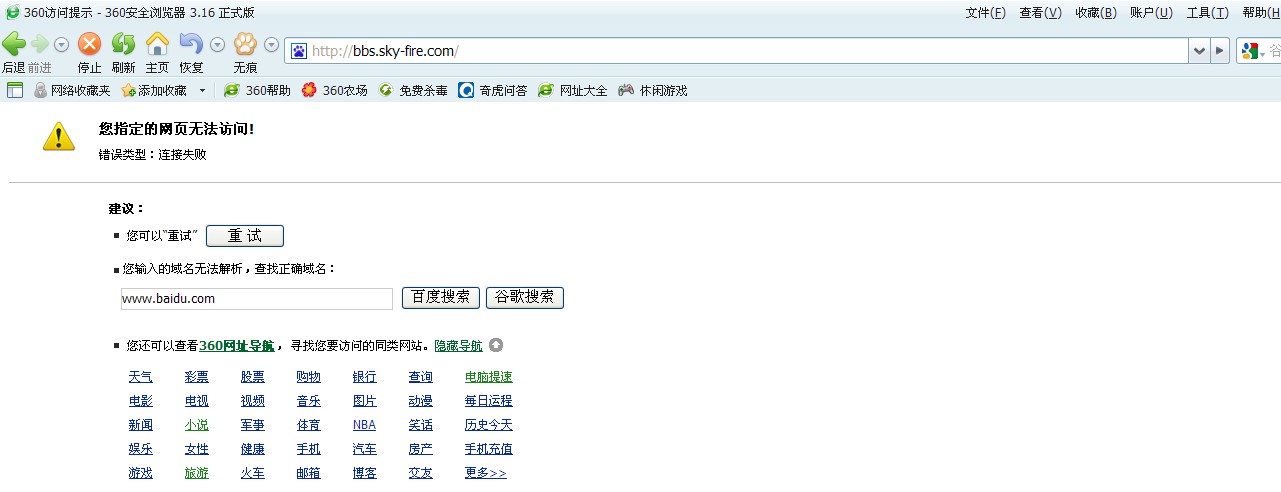Open the back/forward history dropdown

[61, 45]
